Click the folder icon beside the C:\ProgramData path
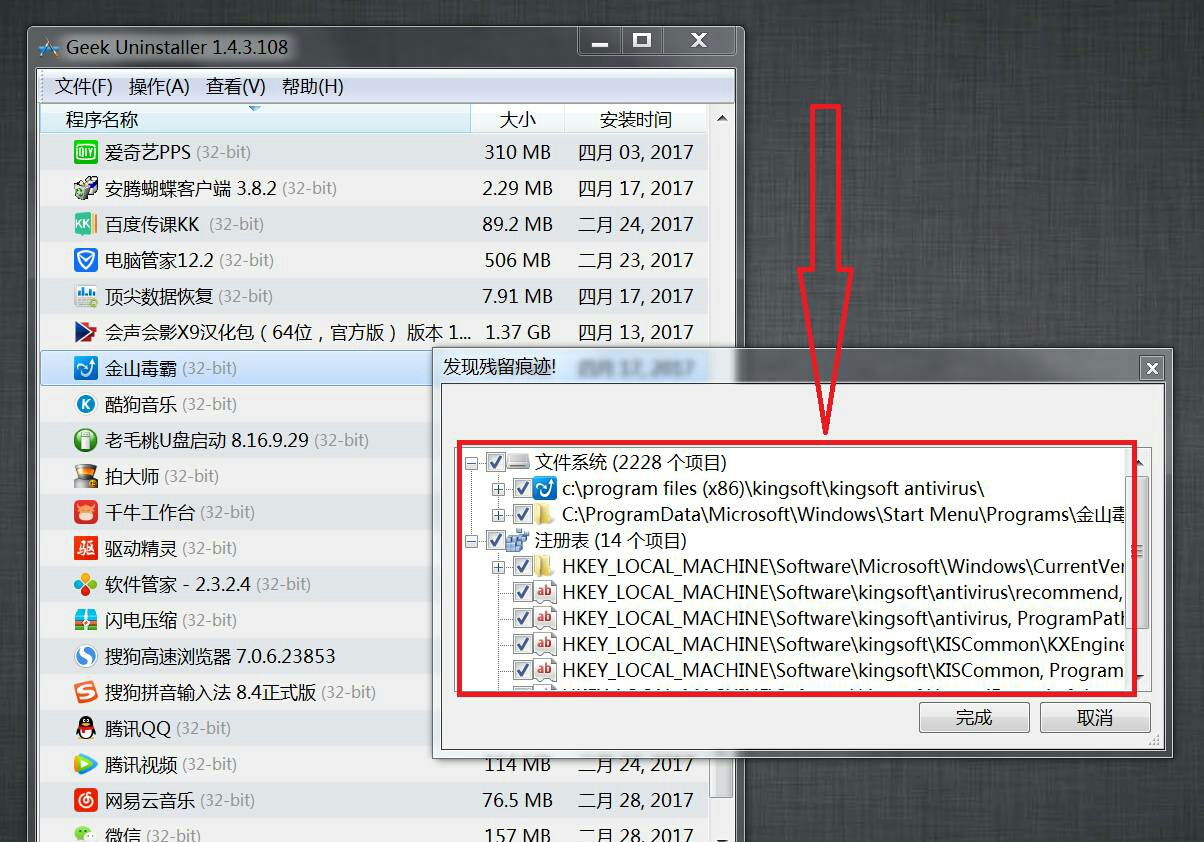This screenshot has height=842, width=1204. tap(544, 514)
